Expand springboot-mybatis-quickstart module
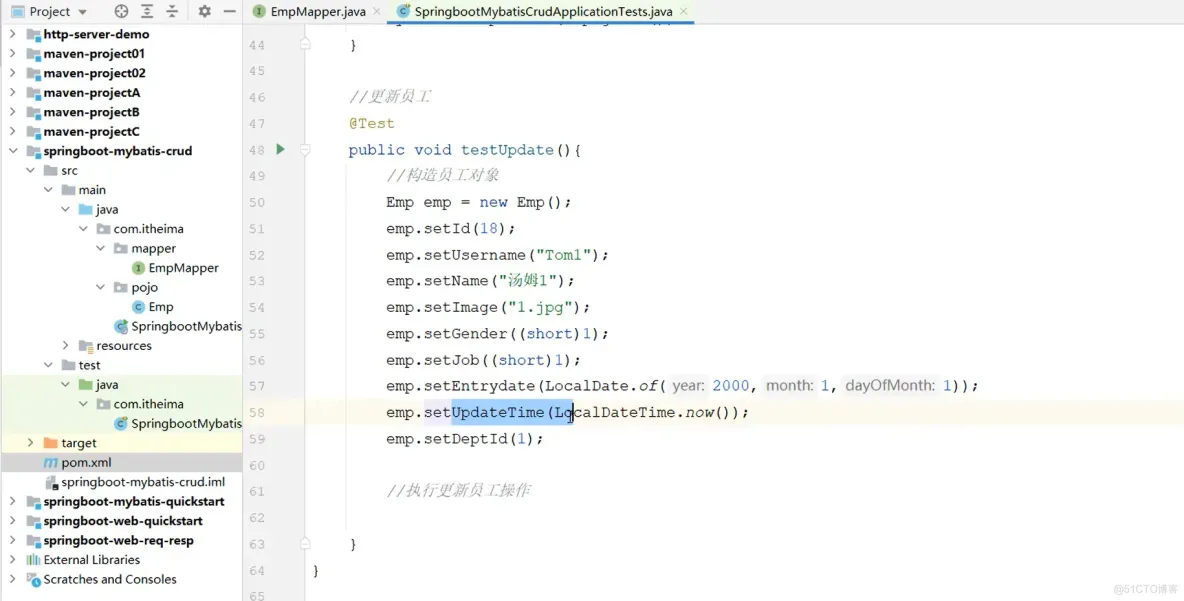1184x601 pixels. [13, 501]
